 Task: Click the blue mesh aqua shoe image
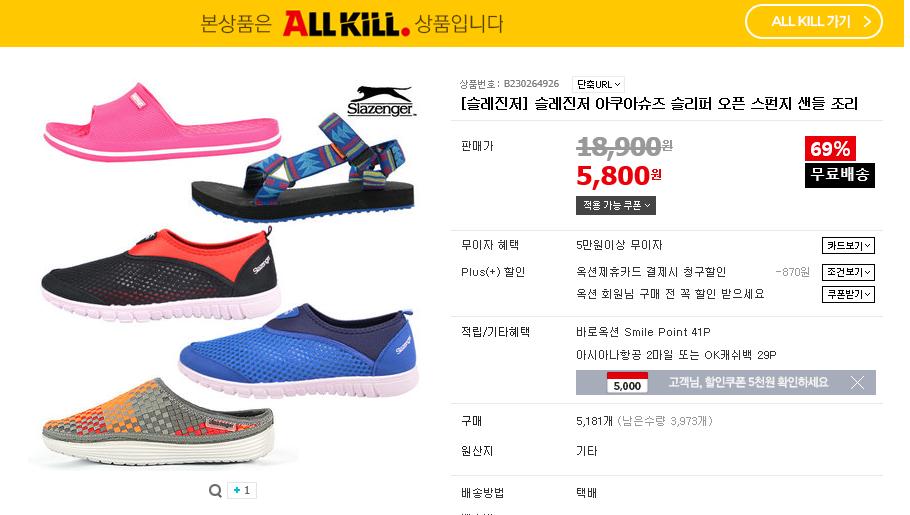point(298,350)
